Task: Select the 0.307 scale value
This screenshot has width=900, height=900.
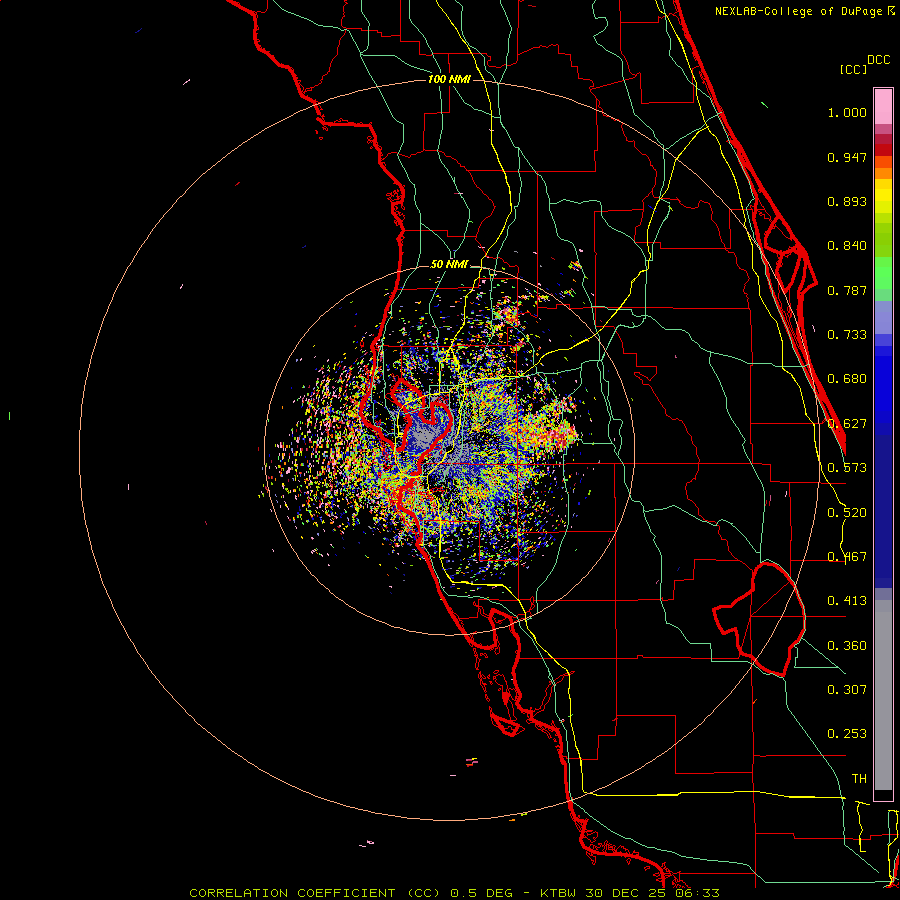Action: (847, 690)
